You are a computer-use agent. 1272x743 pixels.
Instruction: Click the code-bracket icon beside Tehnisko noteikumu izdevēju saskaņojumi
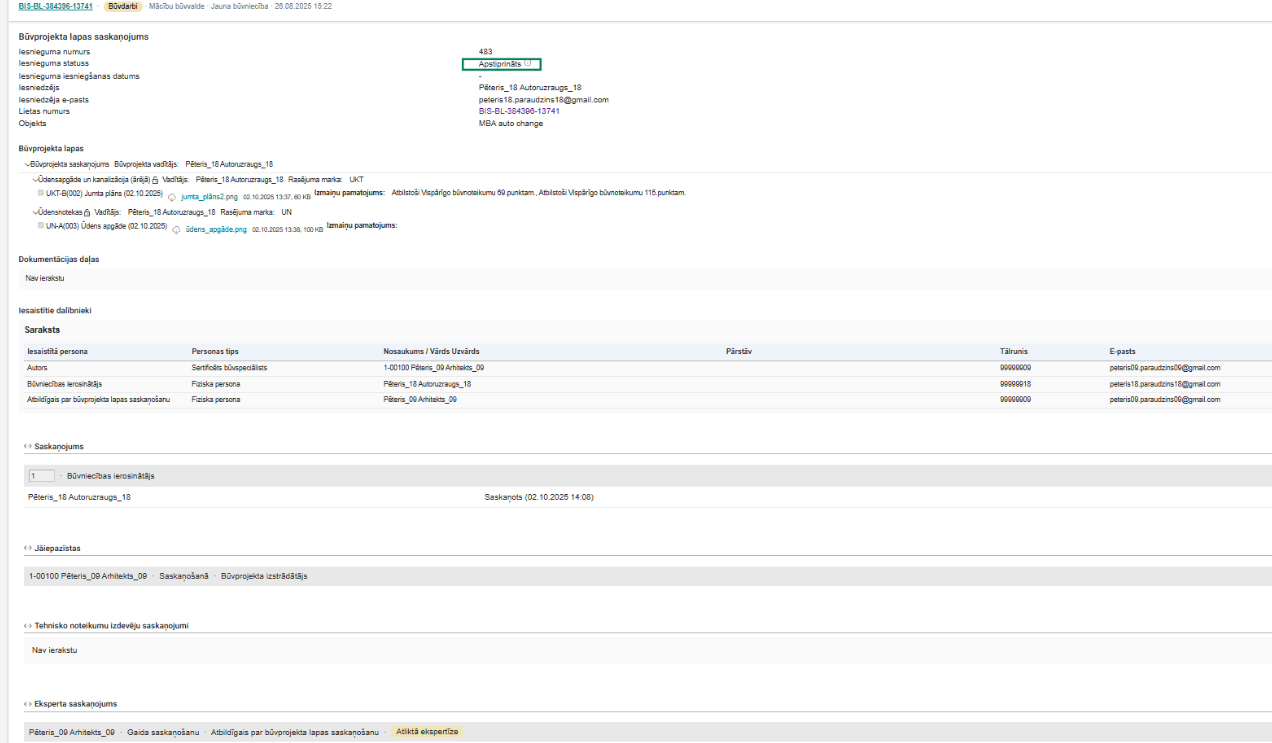27,626
